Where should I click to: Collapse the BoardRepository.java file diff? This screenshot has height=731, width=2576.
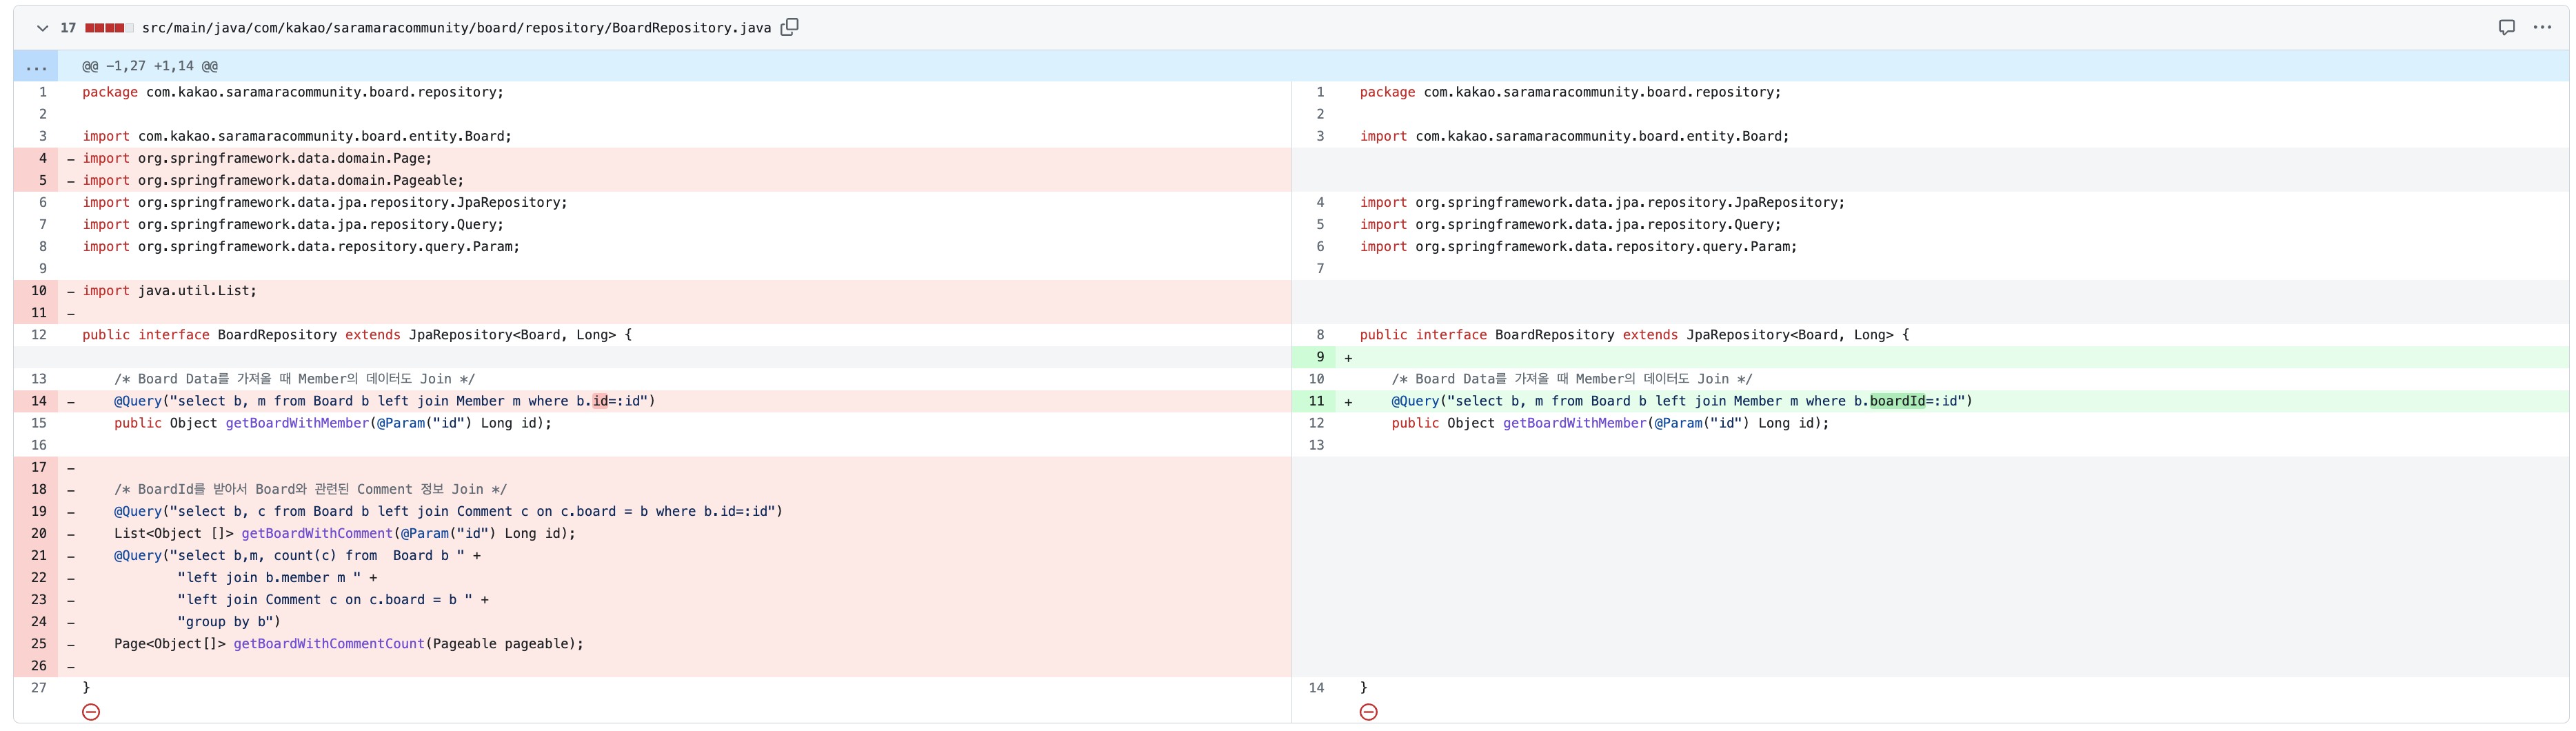42,28
